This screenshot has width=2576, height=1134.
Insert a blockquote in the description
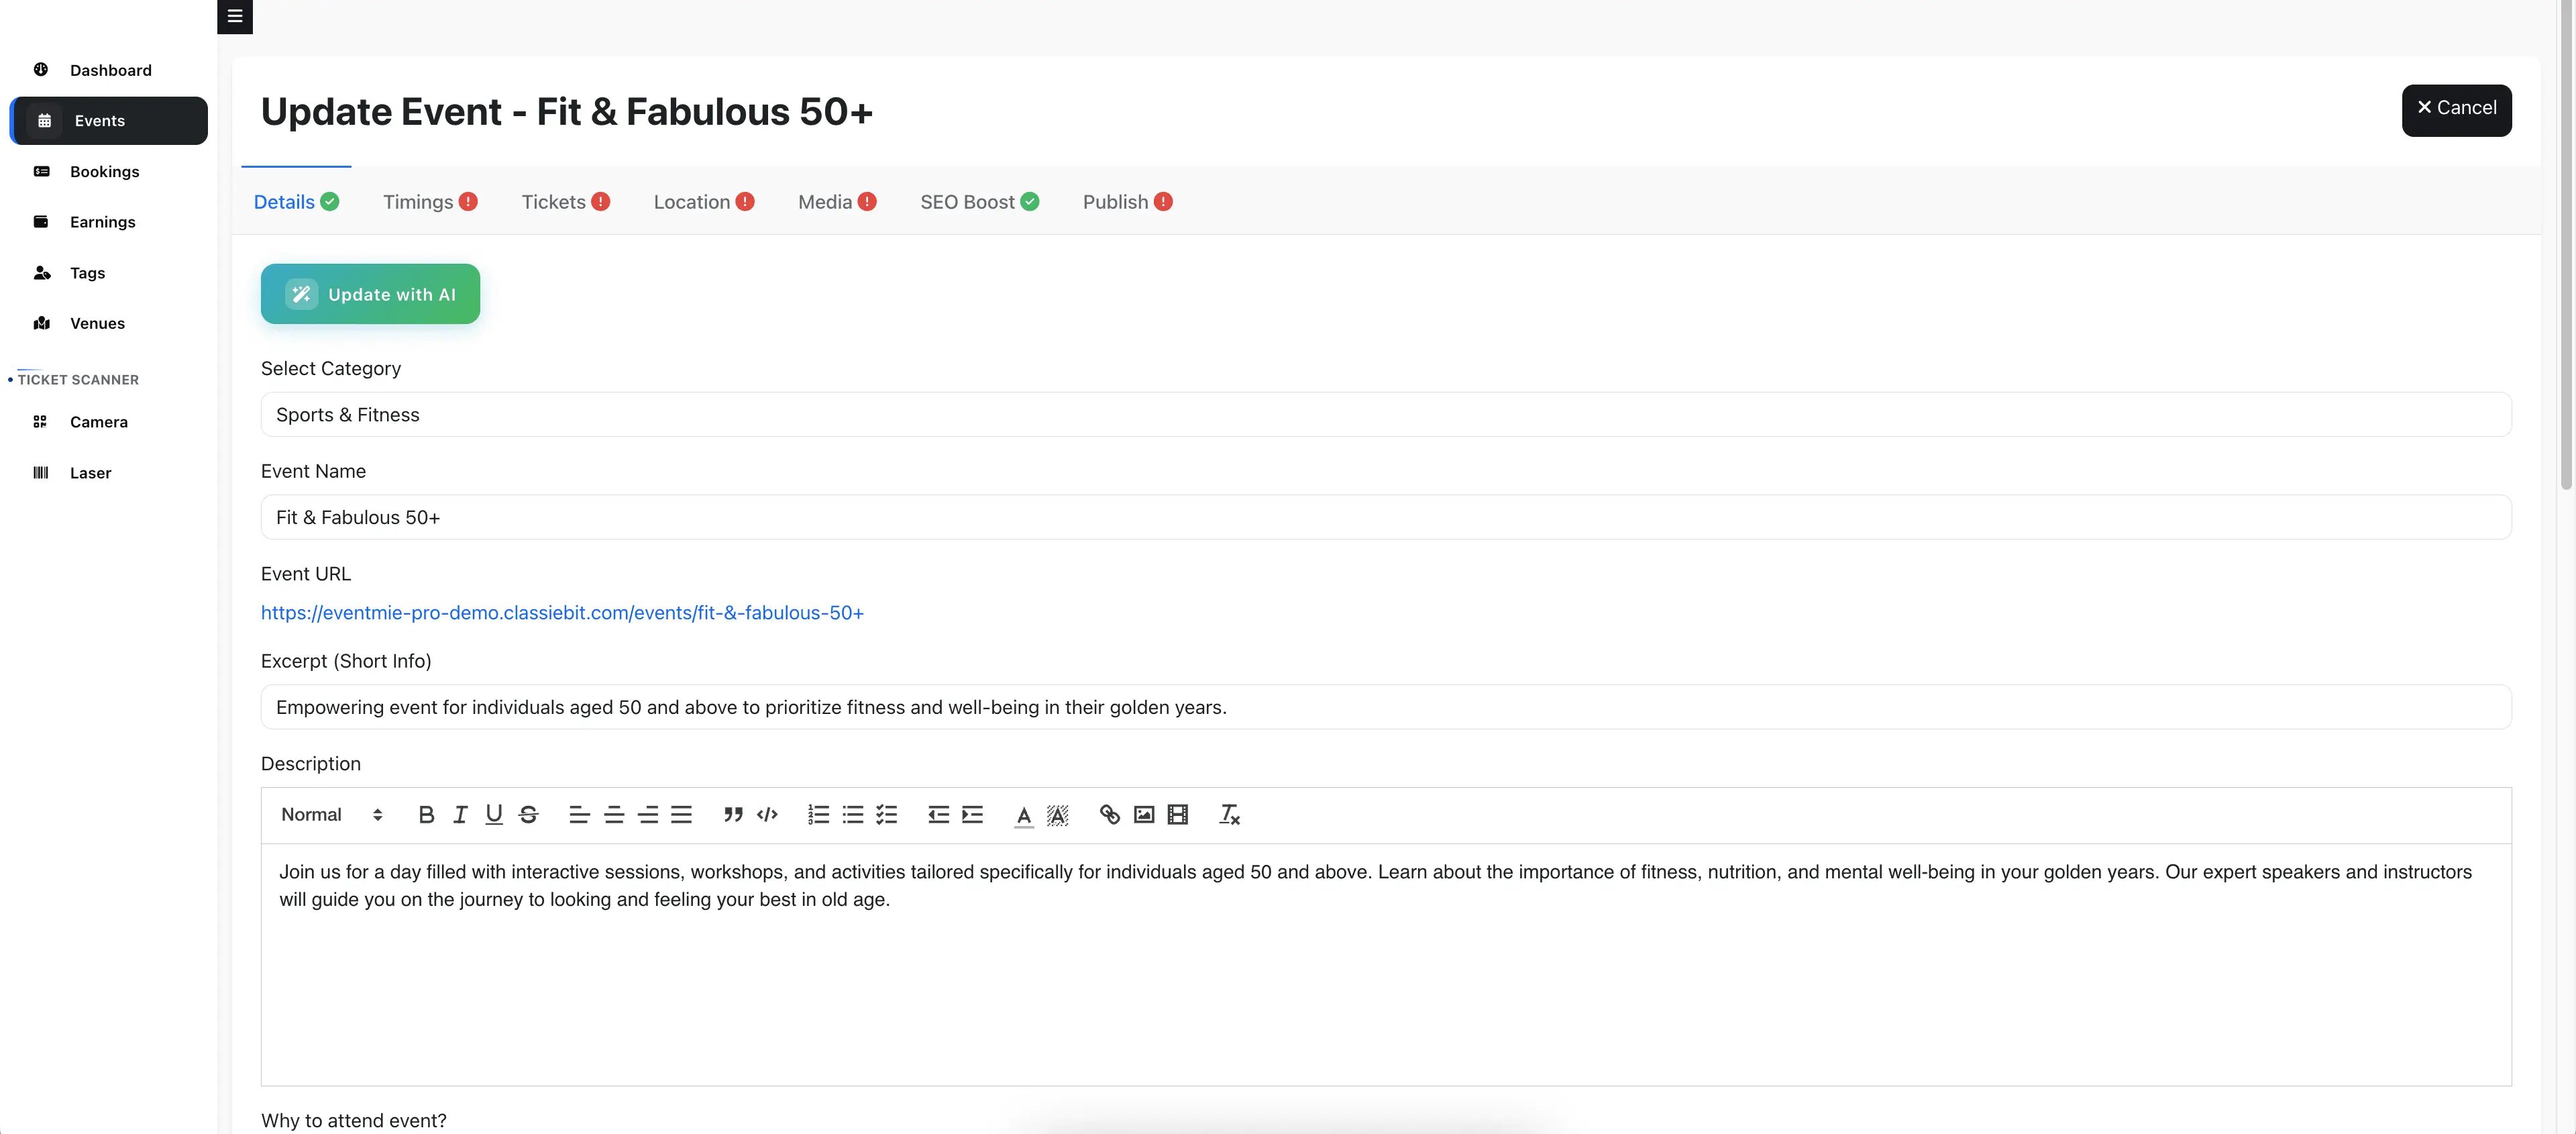[734, 816]
